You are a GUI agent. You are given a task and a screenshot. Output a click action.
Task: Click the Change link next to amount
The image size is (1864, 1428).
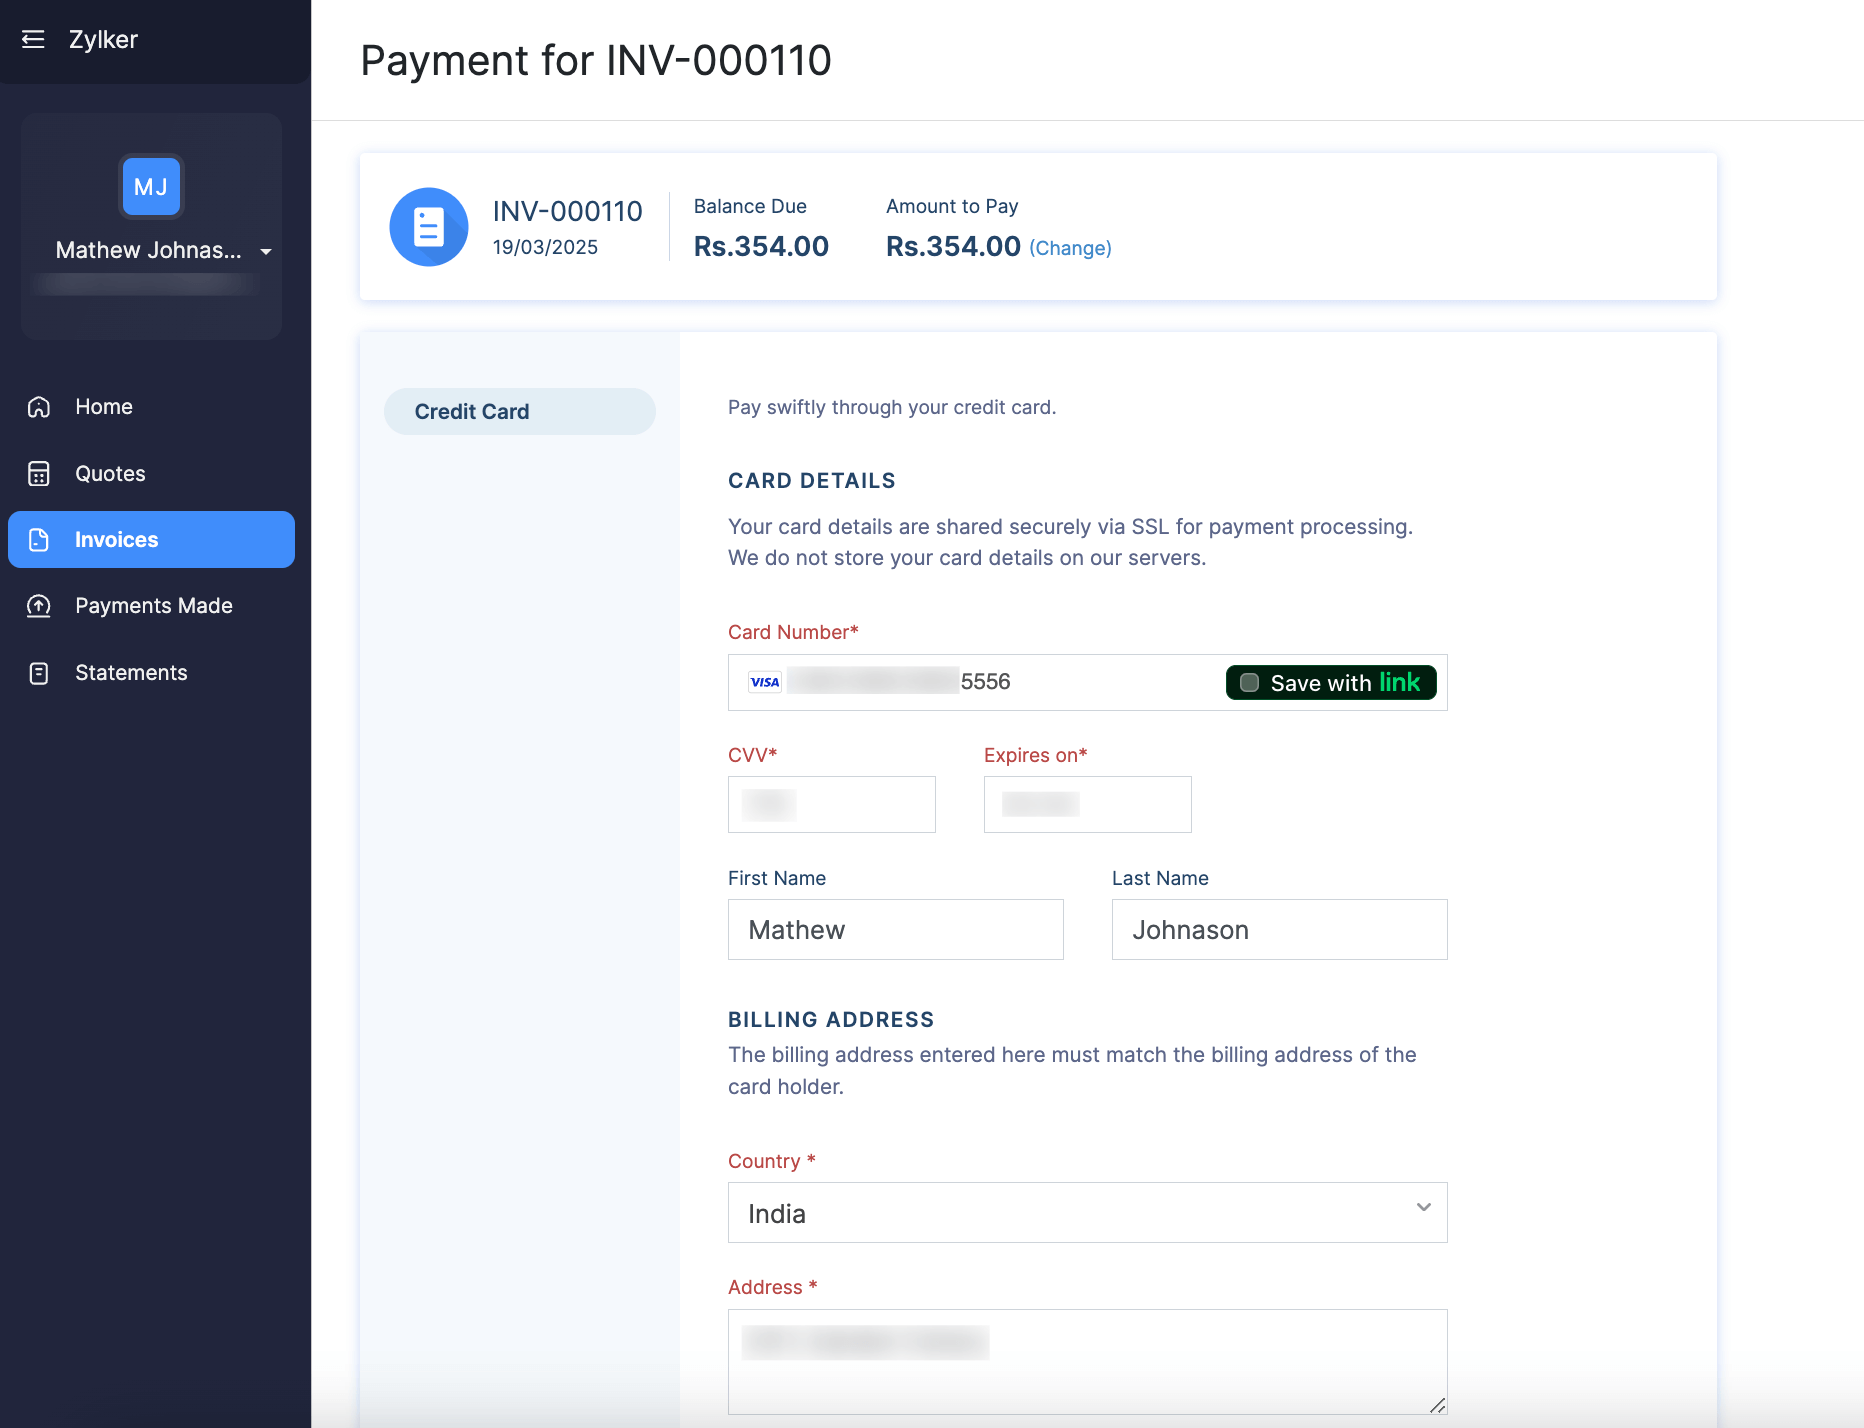click(x=1069, y=247)
